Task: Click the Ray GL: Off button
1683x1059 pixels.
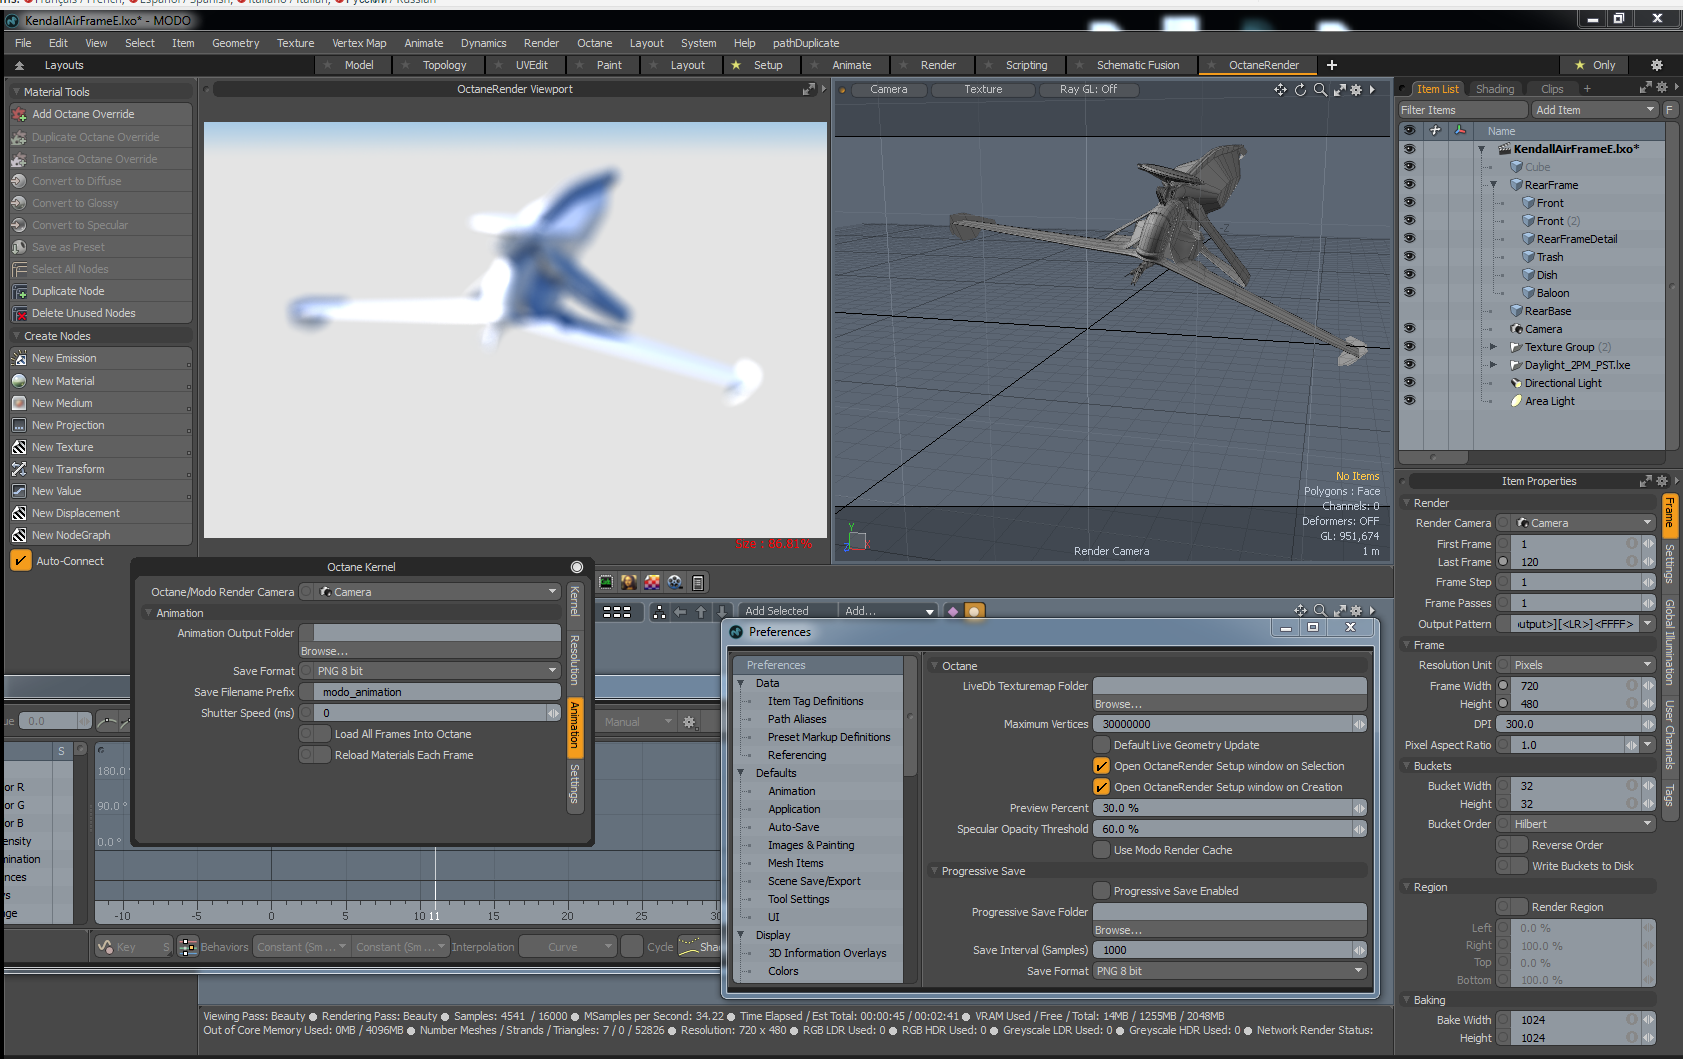Action: coord(1088,90)
